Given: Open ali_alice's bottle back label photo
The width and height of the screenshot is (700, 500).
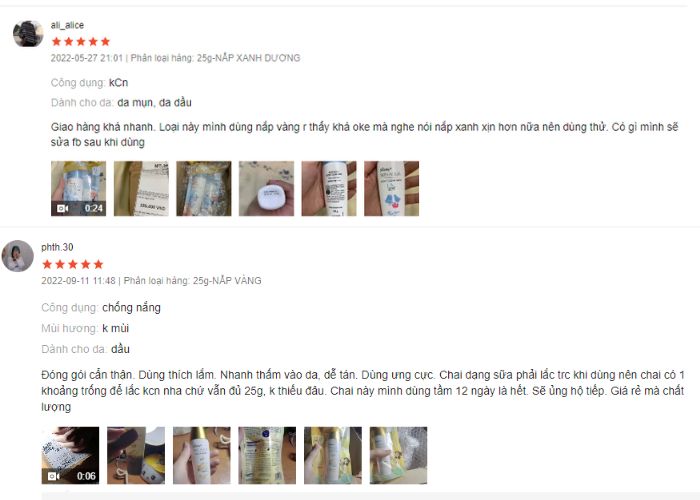Looking at the screenshot, I should point(329,188).
